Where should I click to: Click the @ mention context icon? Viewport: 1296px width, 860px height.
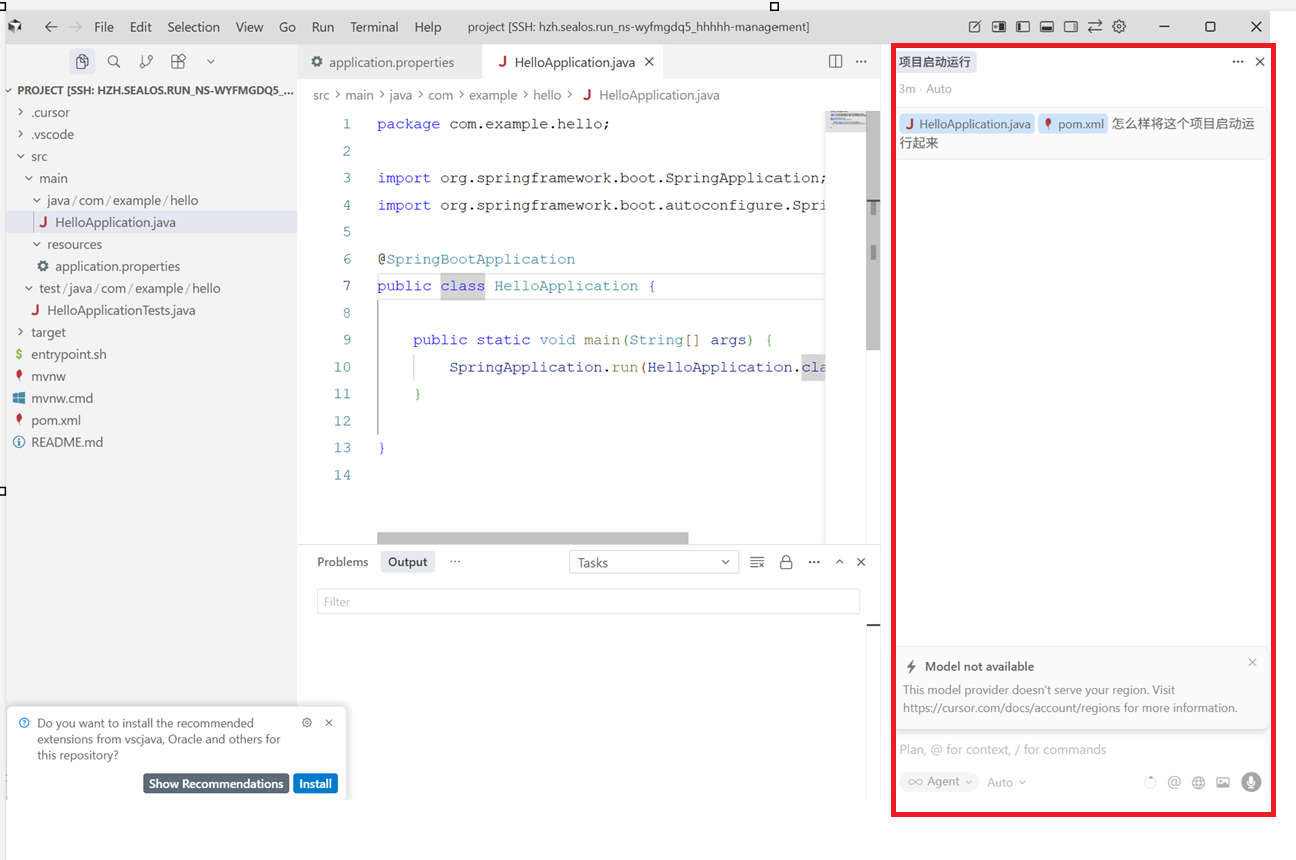coord(1175,783)
